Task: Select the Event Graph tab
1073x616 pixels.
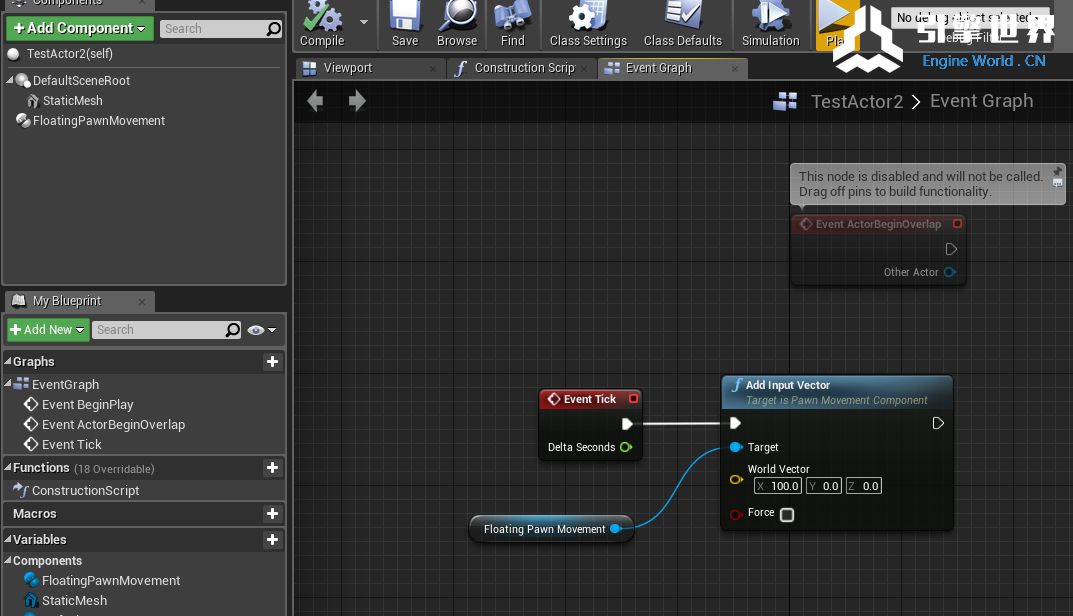Action: pos(658,68)
